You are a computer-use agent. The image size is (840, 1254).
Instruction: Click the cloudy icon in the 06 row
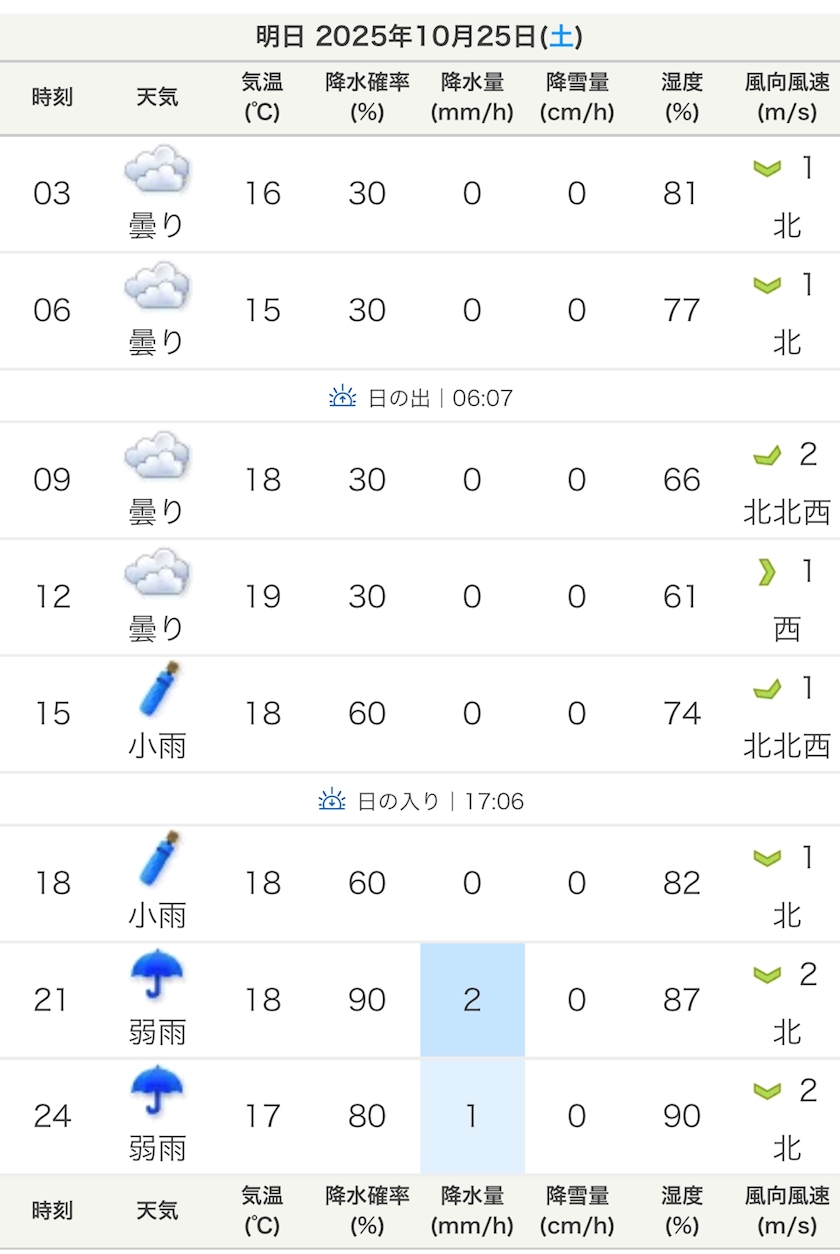[157, 287]
